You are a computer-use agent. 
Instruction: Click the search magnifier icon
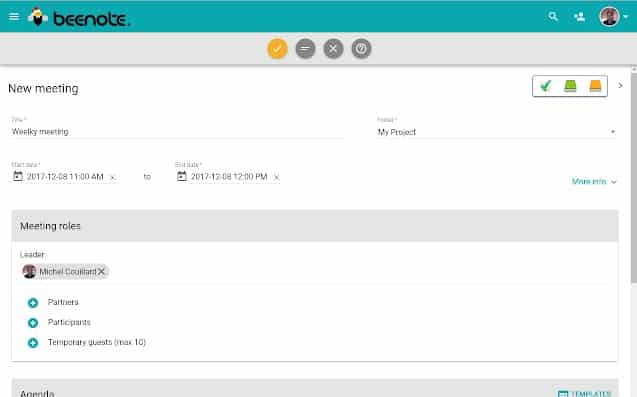tap(553, 17)
